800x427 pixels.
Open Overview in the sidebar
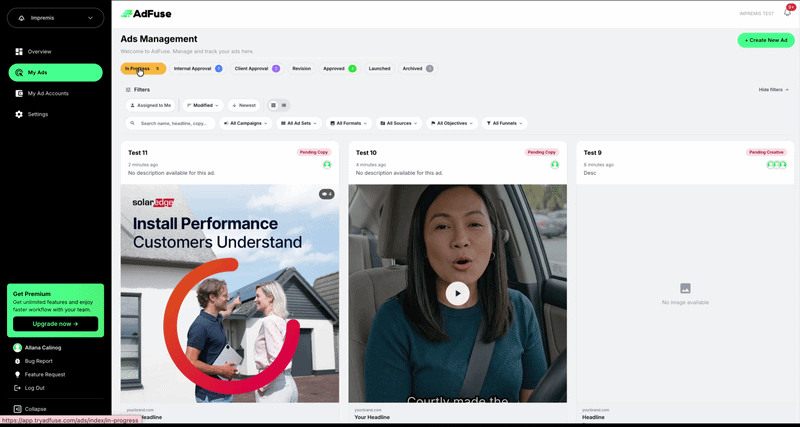coord(39,51)
